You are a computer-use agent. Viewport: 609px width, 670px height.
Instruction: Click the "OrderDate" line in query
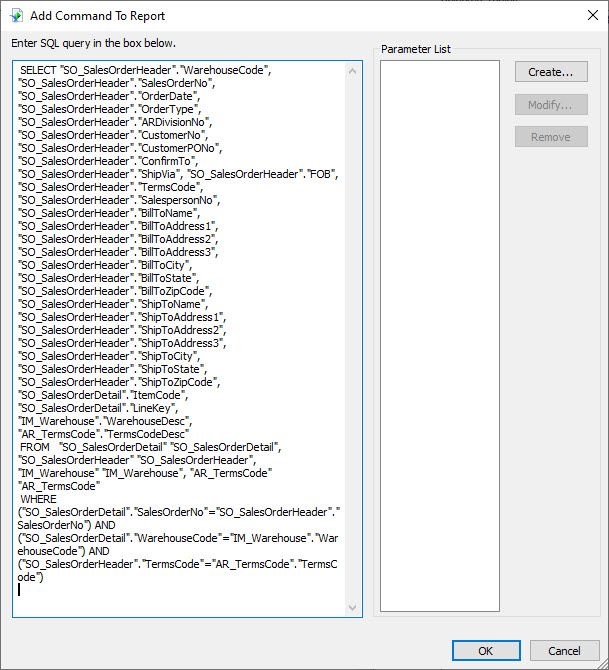click(x=109, y=96)
